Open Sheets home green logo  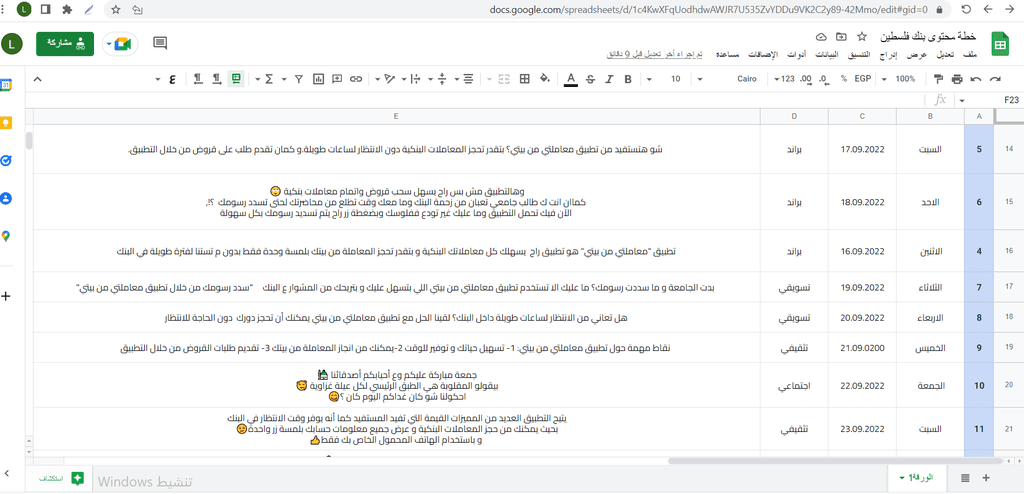coord(1000,44)
